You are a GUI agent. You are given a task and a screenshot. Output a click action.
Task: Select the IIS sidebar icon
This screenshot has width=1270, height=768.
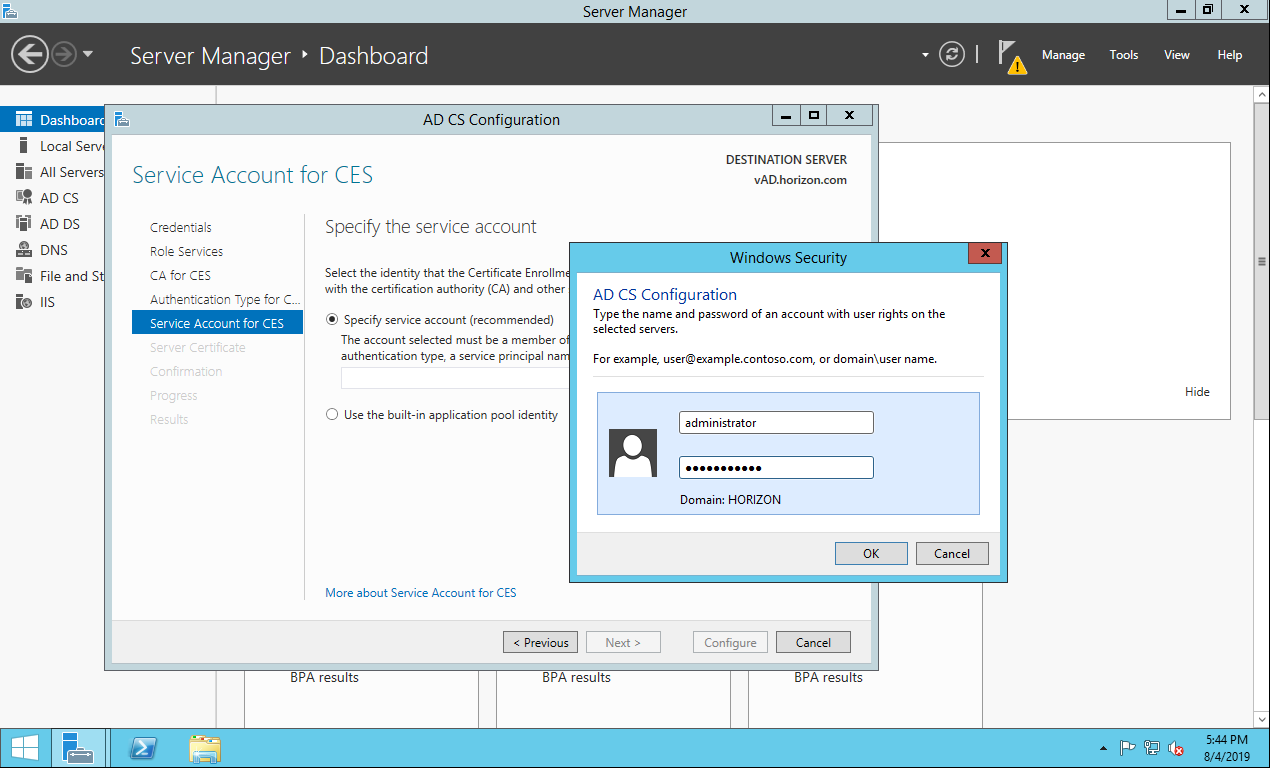click(24, 302)
